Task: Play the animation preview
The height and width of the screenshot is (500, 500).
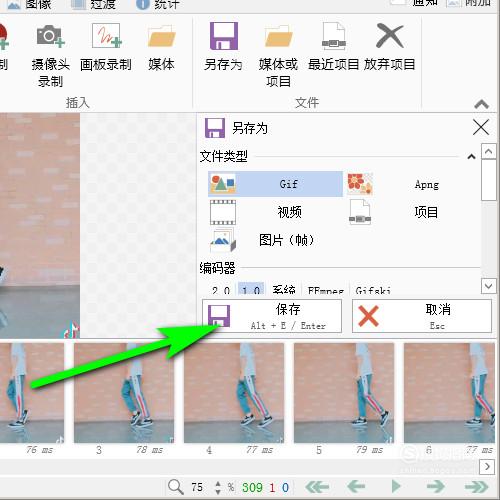Action: [396, 487]
